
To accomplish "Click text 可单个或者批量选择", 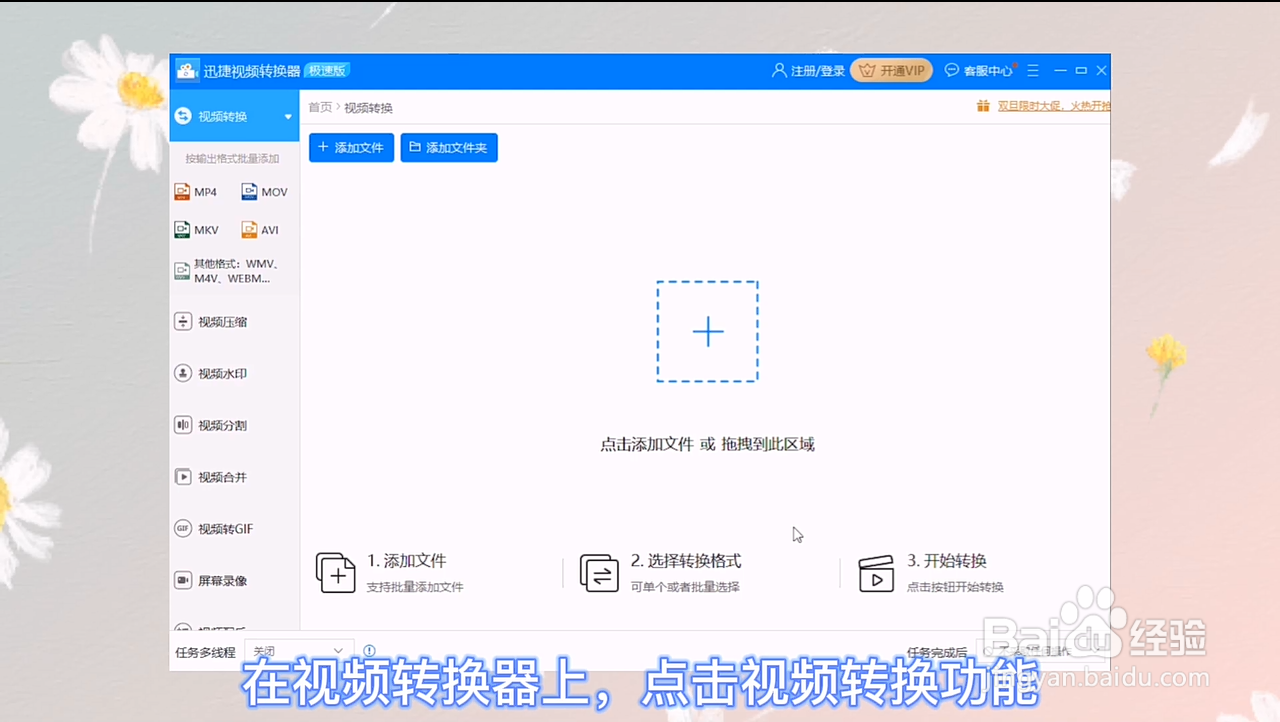I will coord(685,587).
